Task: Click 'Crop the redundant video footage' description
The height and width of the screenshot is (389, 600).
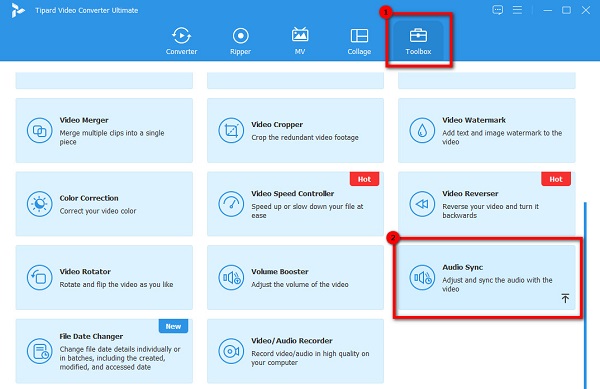Action: pyautogui.click(x=305, y=137)
